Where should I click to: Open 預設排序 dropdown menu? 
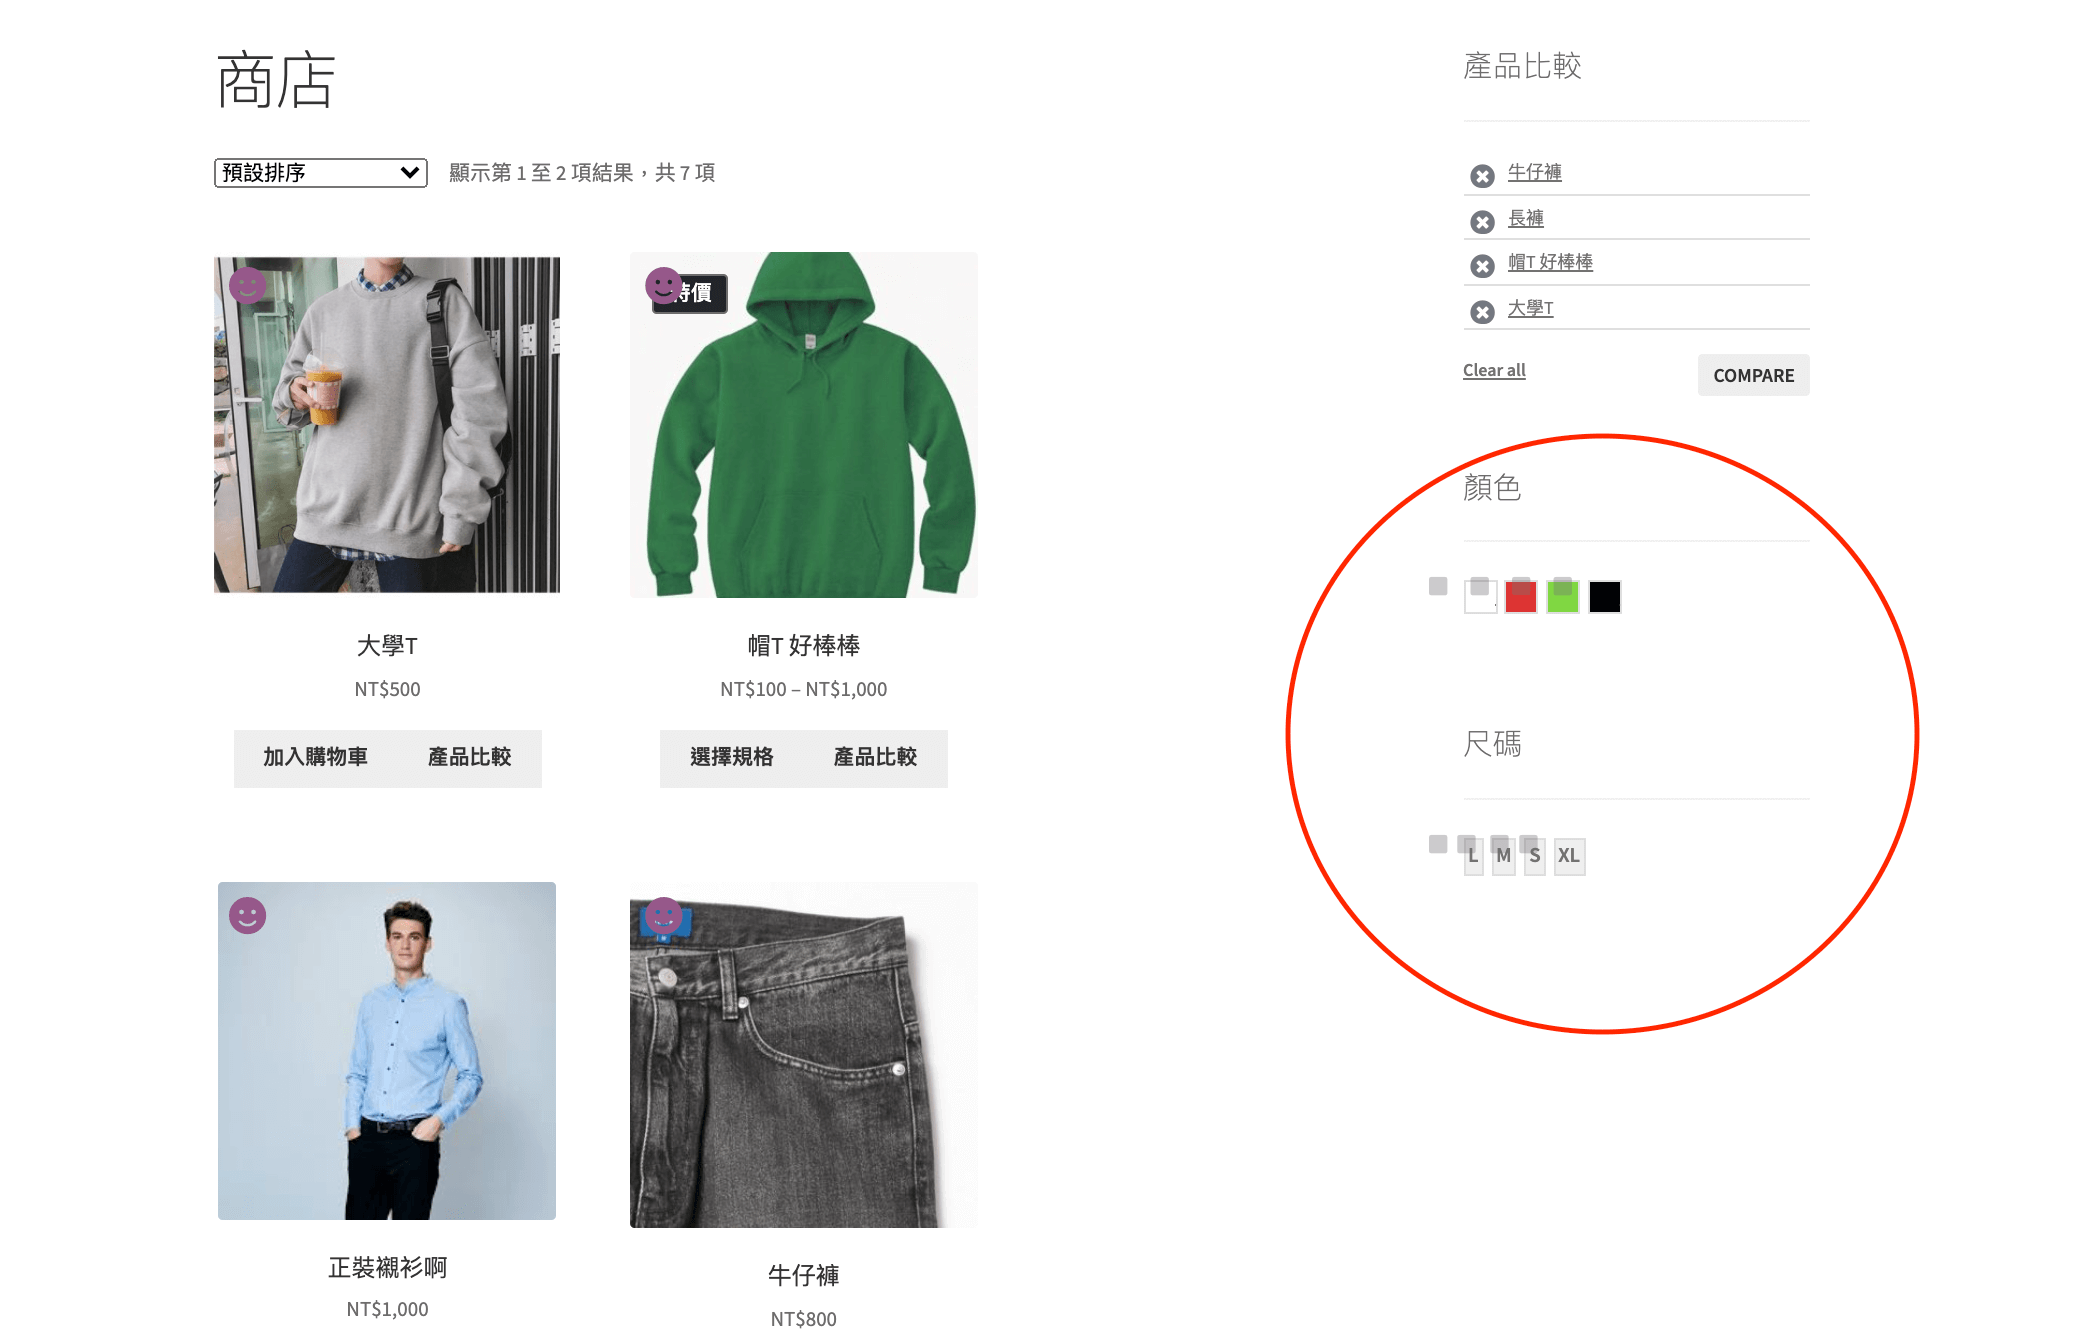pyautogui.click(x=320, y=171)
